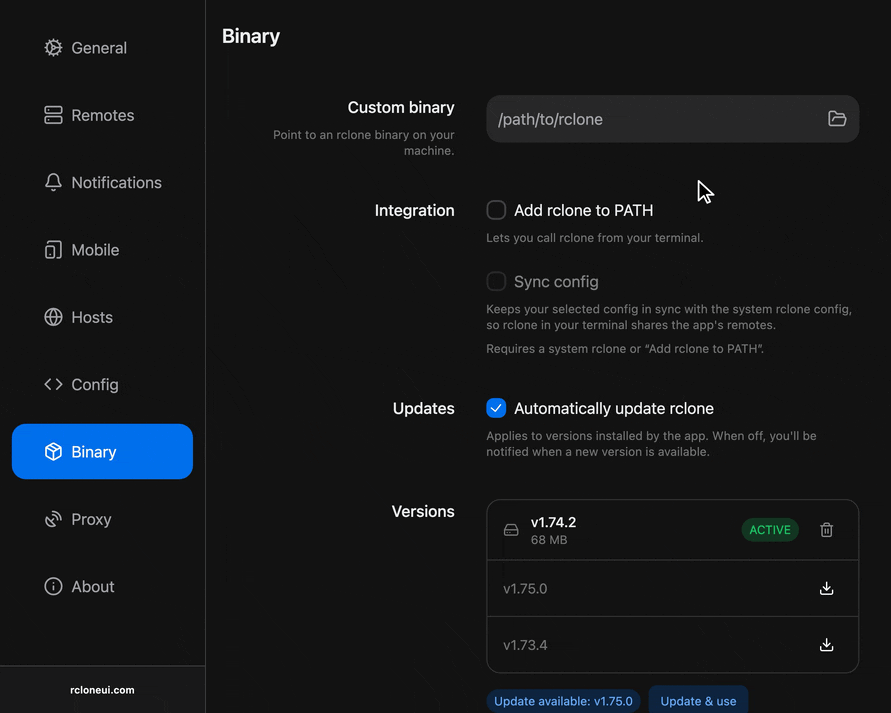Image resolution: width=891 pixels, height=713 pixels.
Task: Click the Versions section label
Action: tap(423, 511)
